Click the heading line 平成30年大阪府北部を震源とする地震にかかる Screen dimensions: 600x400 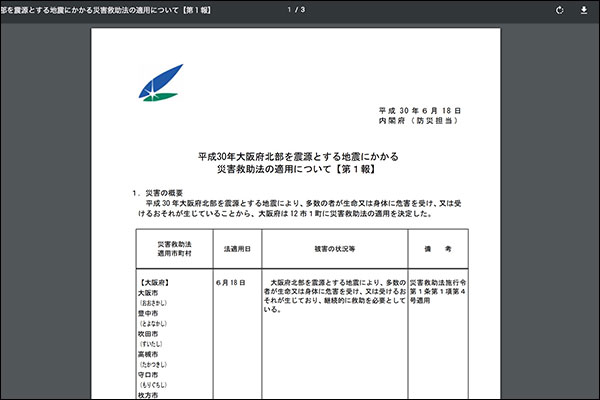[x=298, y=157]
